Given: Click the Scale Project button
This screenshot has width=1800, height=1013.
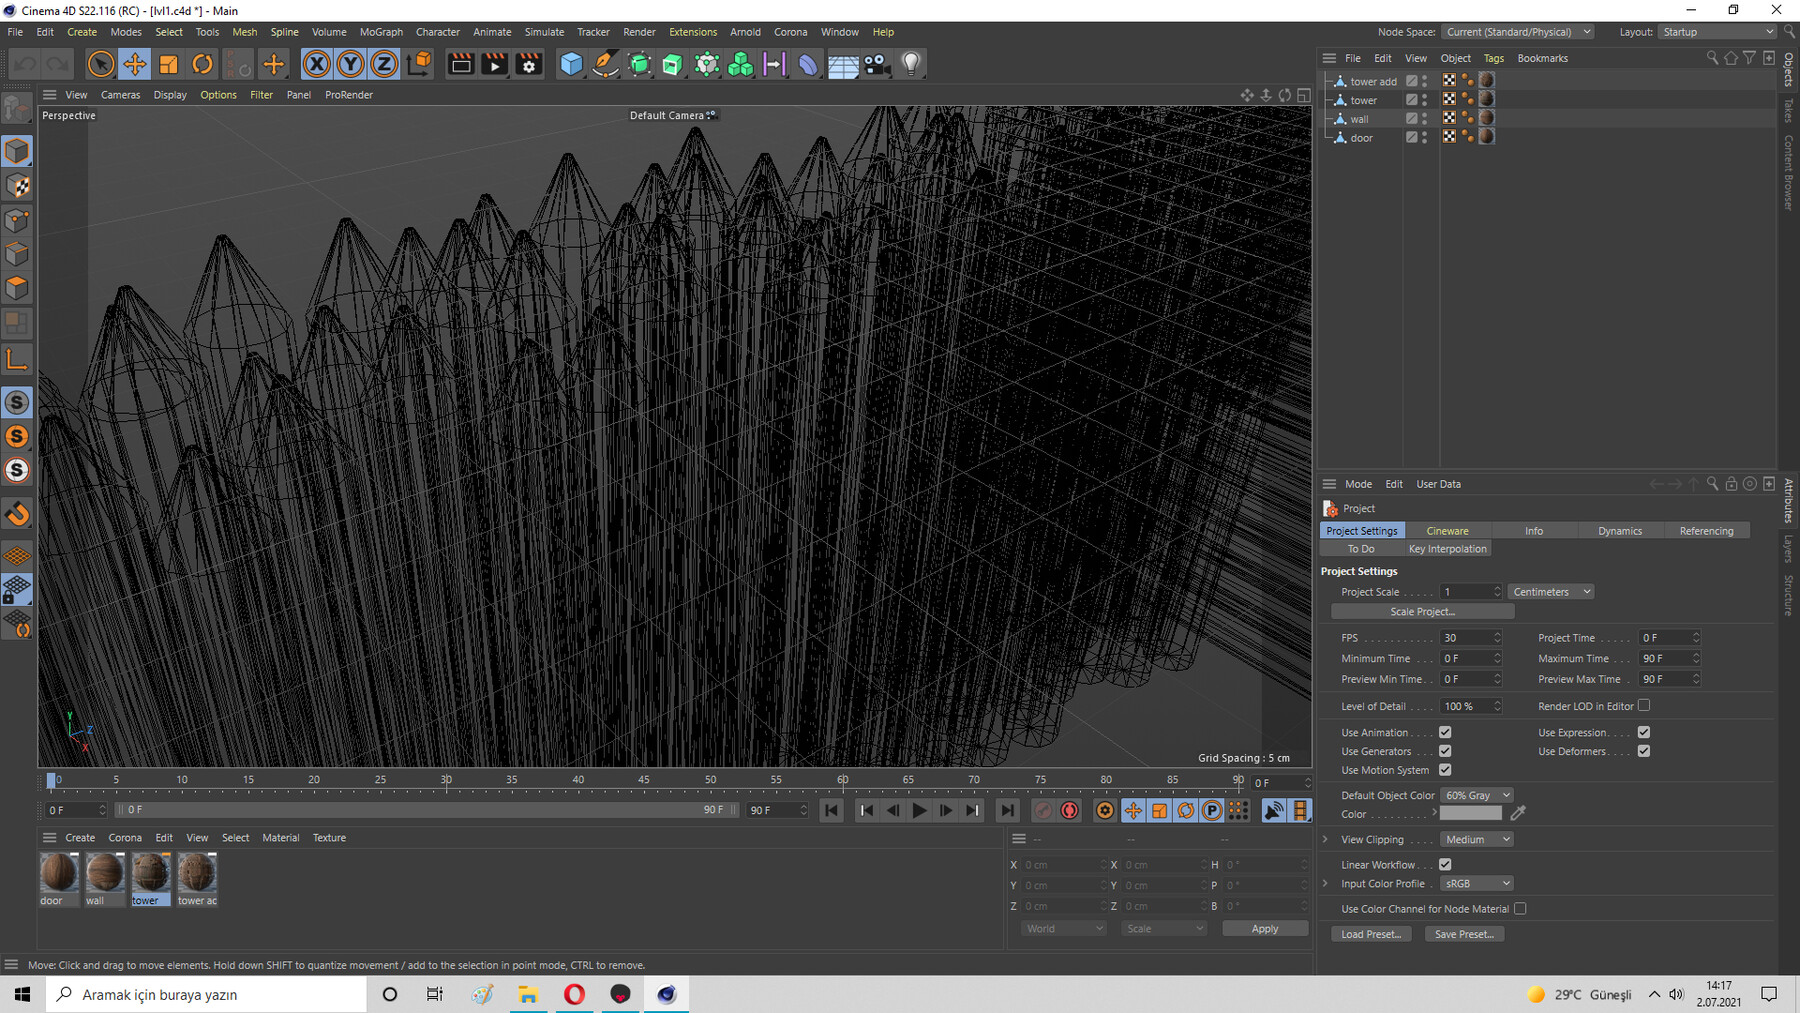Looking at the screenshot, I should [1422, 611].
